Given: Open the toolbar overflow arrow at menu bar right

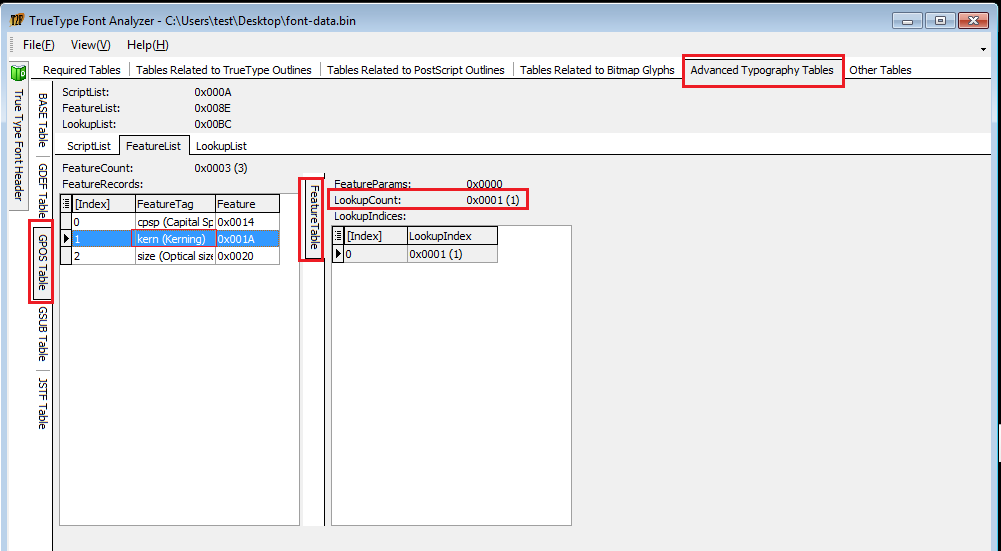Looking at the screenshot, I should 984,49.
